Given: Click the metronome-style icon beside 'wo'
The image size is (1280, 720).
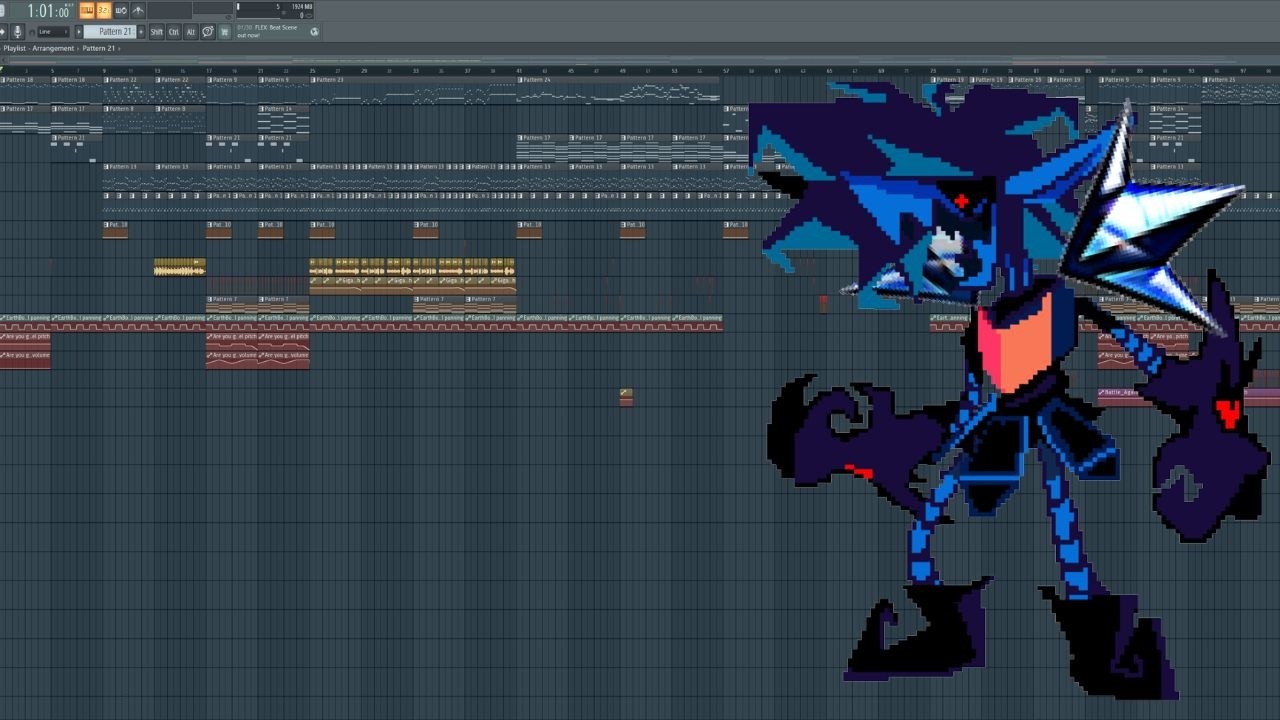Looking at the screenshot, I should pyautogui.click(x=138, y=11).
